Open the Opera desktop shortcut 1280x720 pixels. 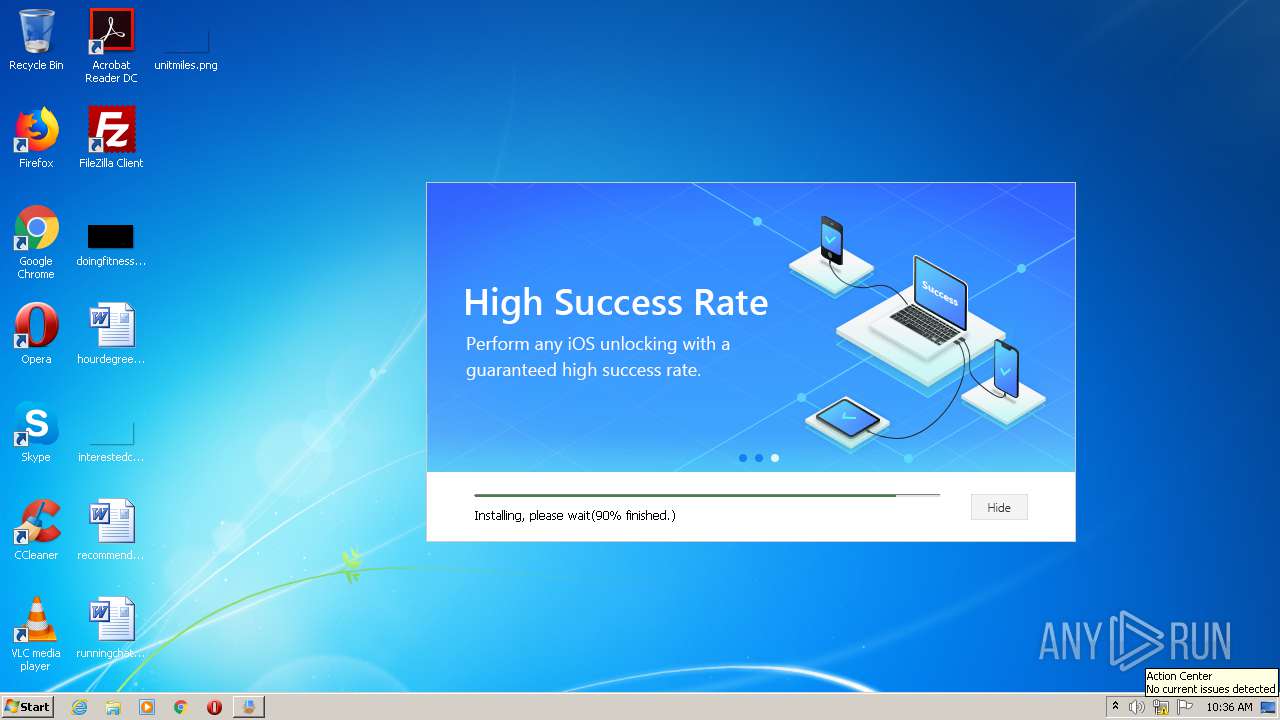[x=36, y=334]
